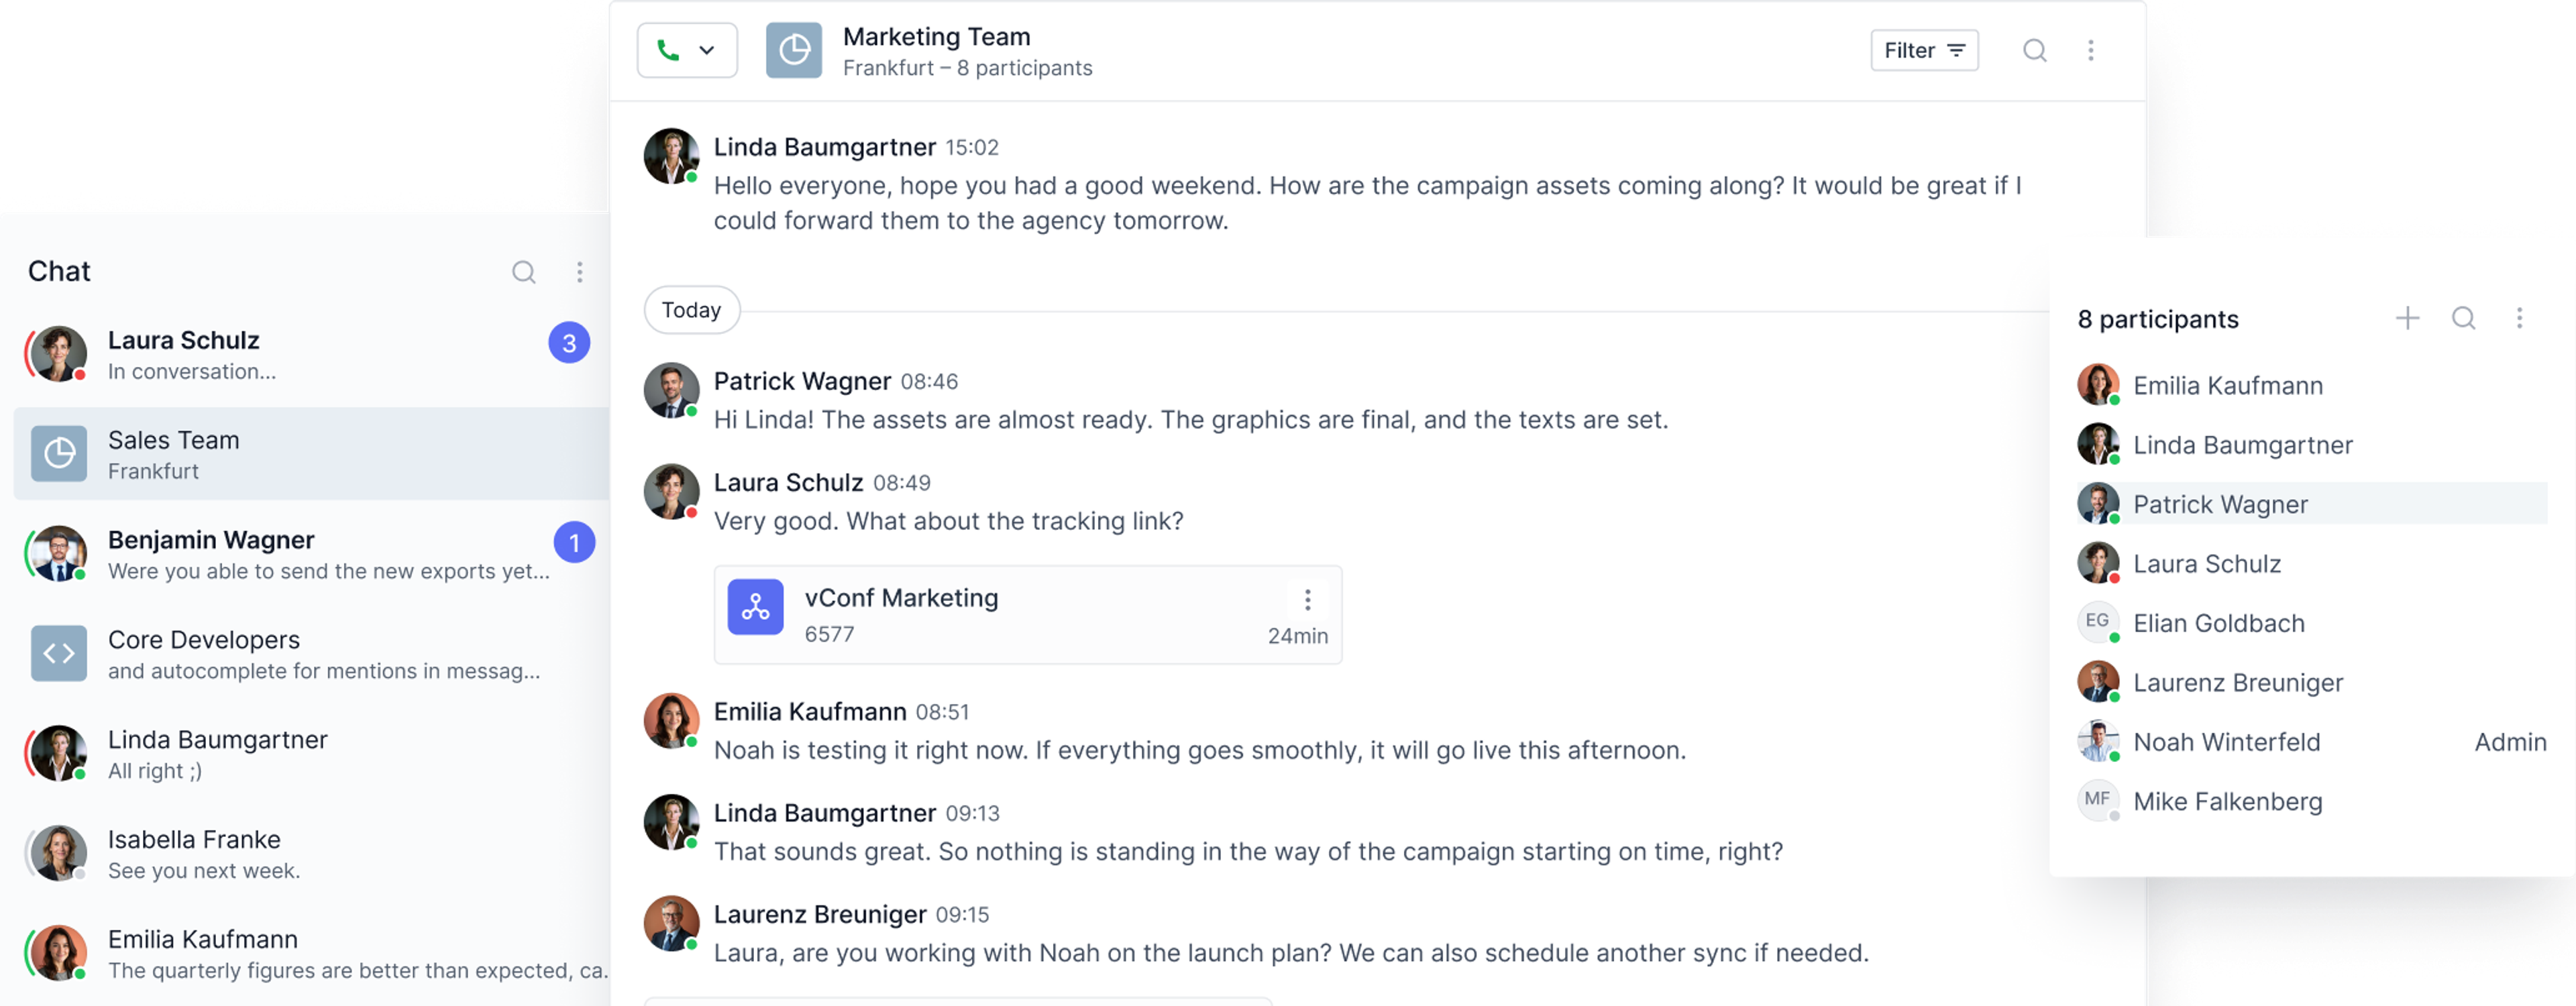Click the vConf Marketing conference icon
The image size is (2576, 1006).
click(x=755, y=607)
